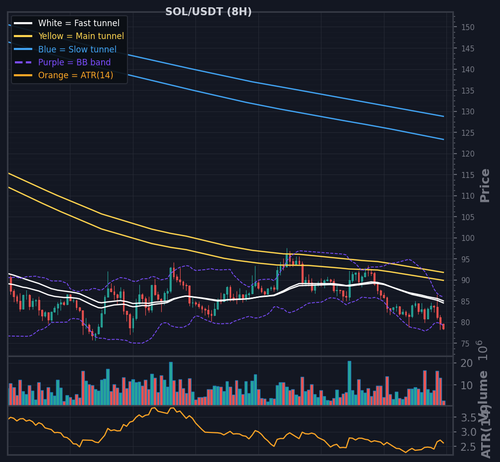Click the purple dashed line sample in legend

tap(23, 62)
